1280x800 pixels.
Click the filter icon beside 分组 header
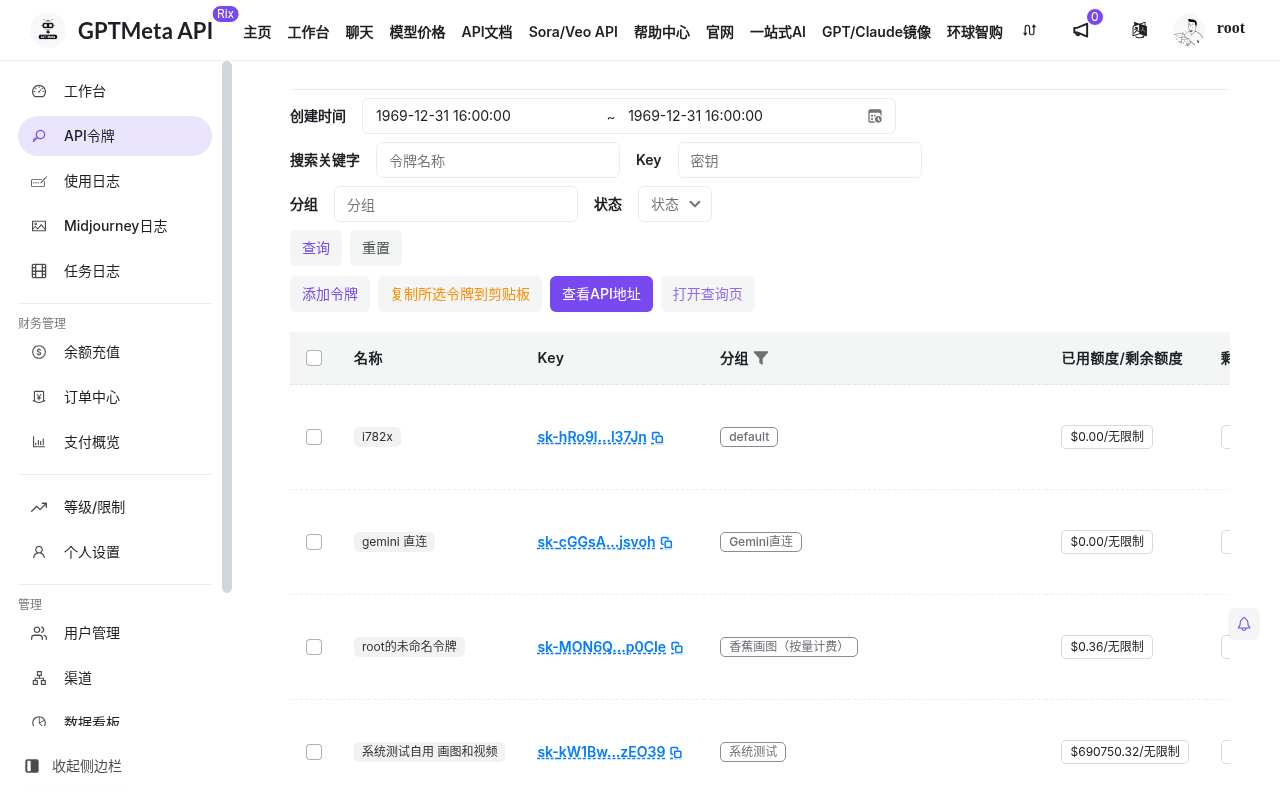761,358
